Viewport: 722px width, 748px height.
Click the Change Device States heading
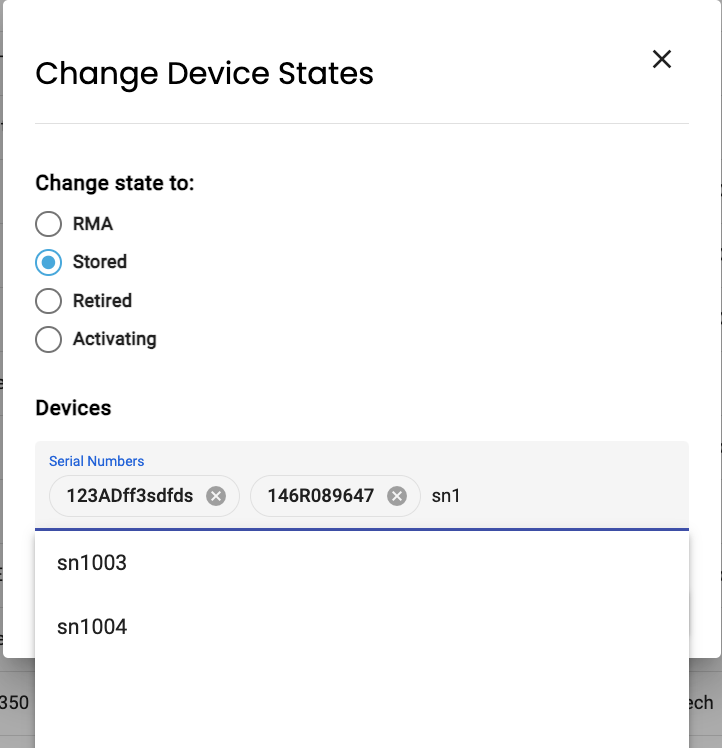tap(204, 74)
